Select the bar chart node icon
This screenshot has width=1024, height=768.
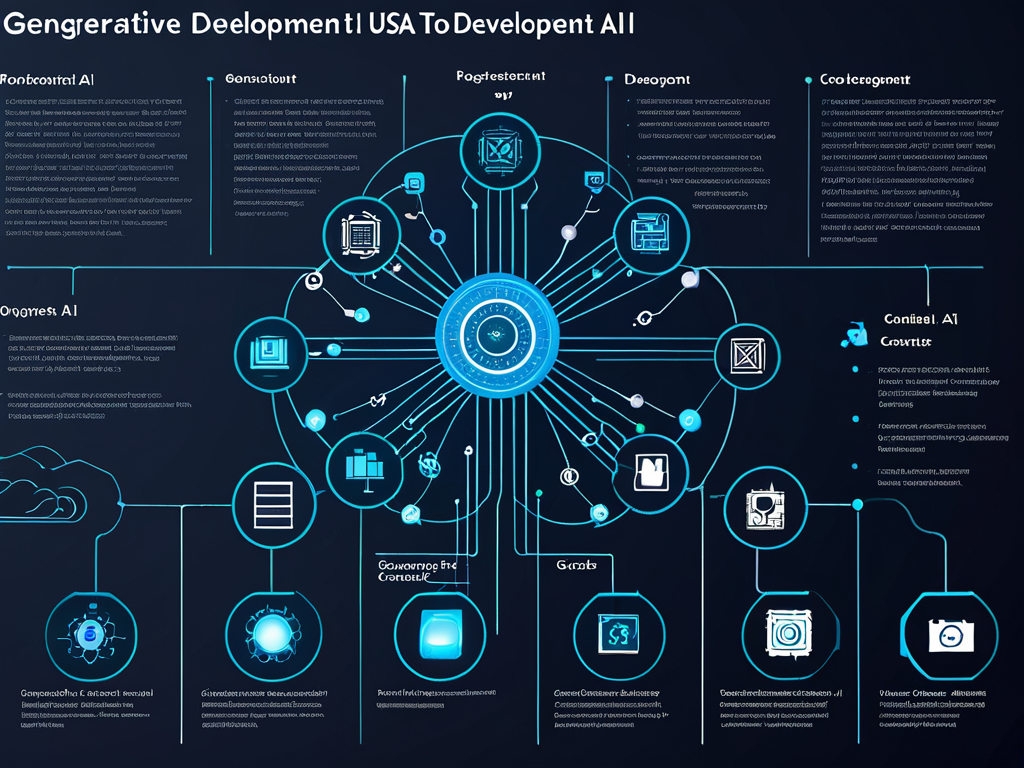pos(364,468)
